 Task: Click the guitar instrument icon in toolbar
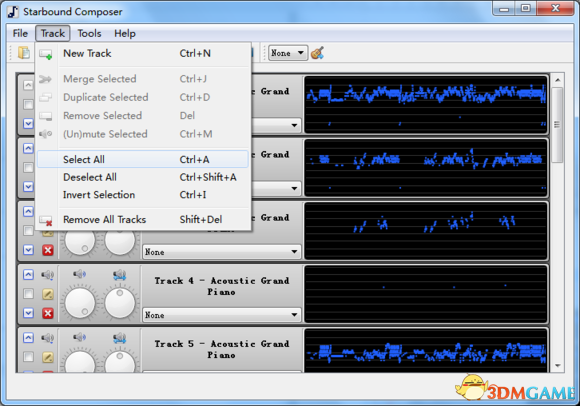click(x=317, y=53)
